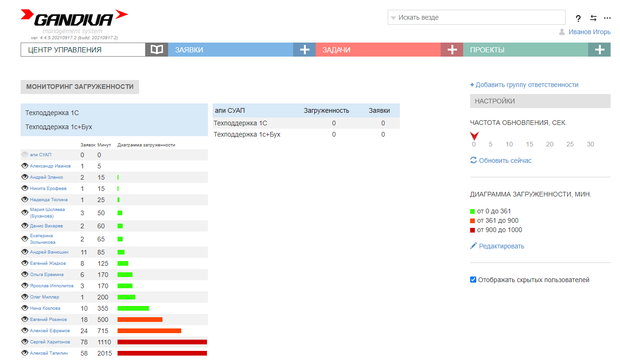
Task: Click the green legend swatch 0 до 361
Action: pos(472,211)
